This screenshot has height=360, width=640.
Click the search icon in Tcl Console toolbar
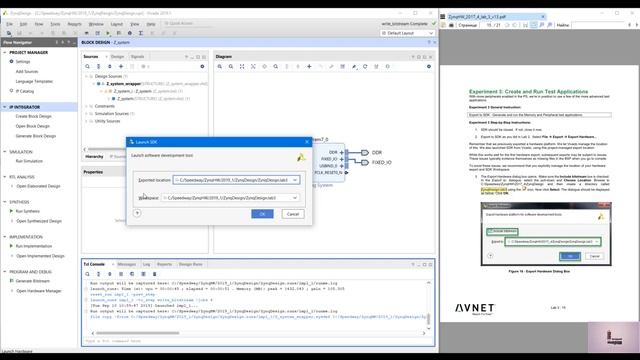click(87, 274)
